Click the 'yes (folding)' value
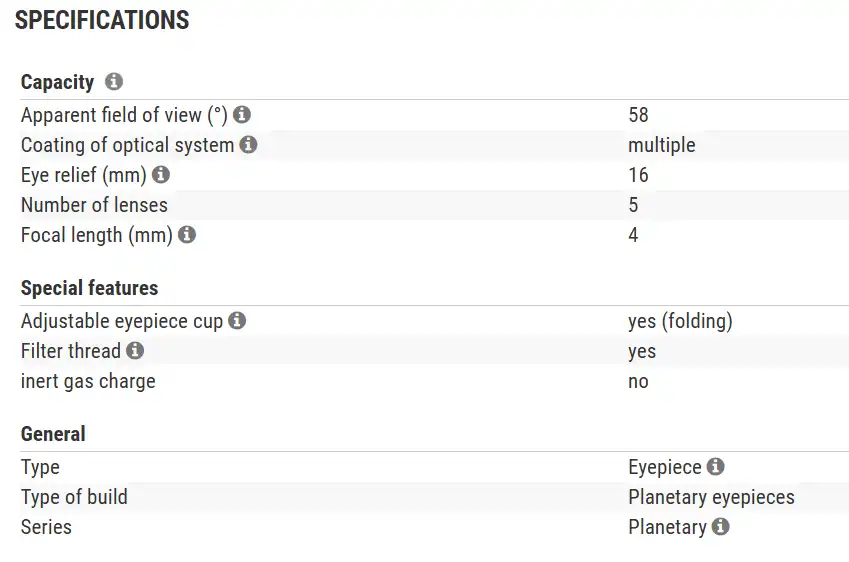The image size is (849, 562). point(680,321)
